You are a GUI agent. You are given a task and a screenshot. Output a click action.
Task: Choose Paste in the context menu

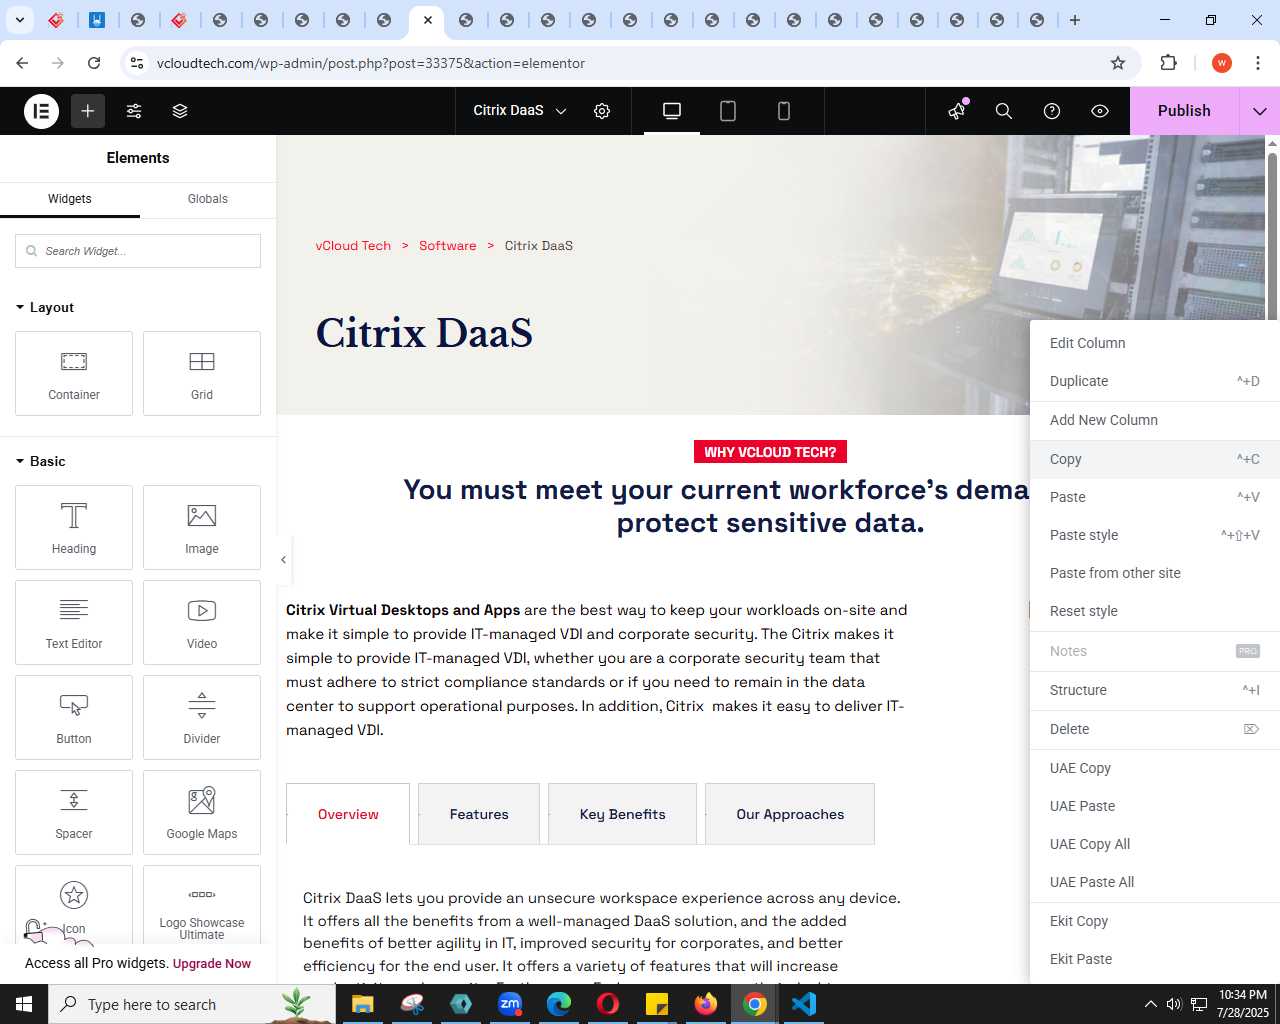click(x=1155, y=497)
